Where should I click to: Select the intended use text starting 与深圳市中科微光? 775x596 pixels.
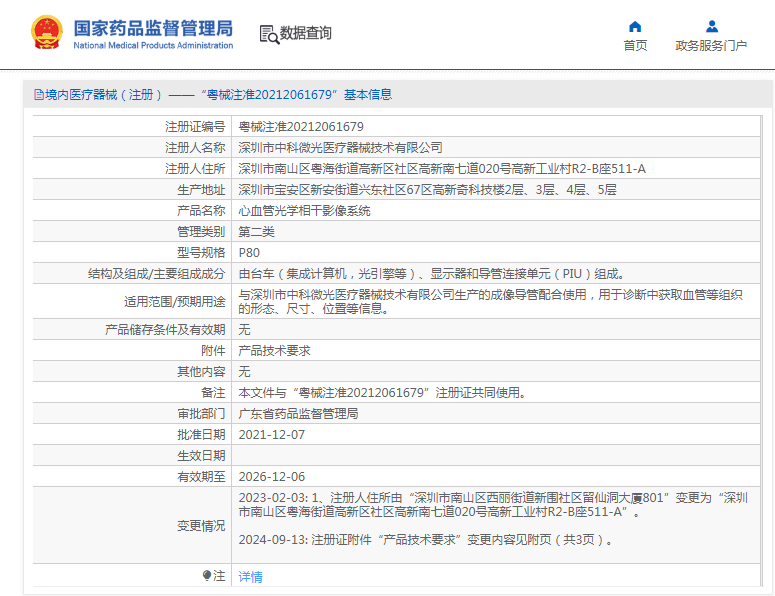coord(490,301)
